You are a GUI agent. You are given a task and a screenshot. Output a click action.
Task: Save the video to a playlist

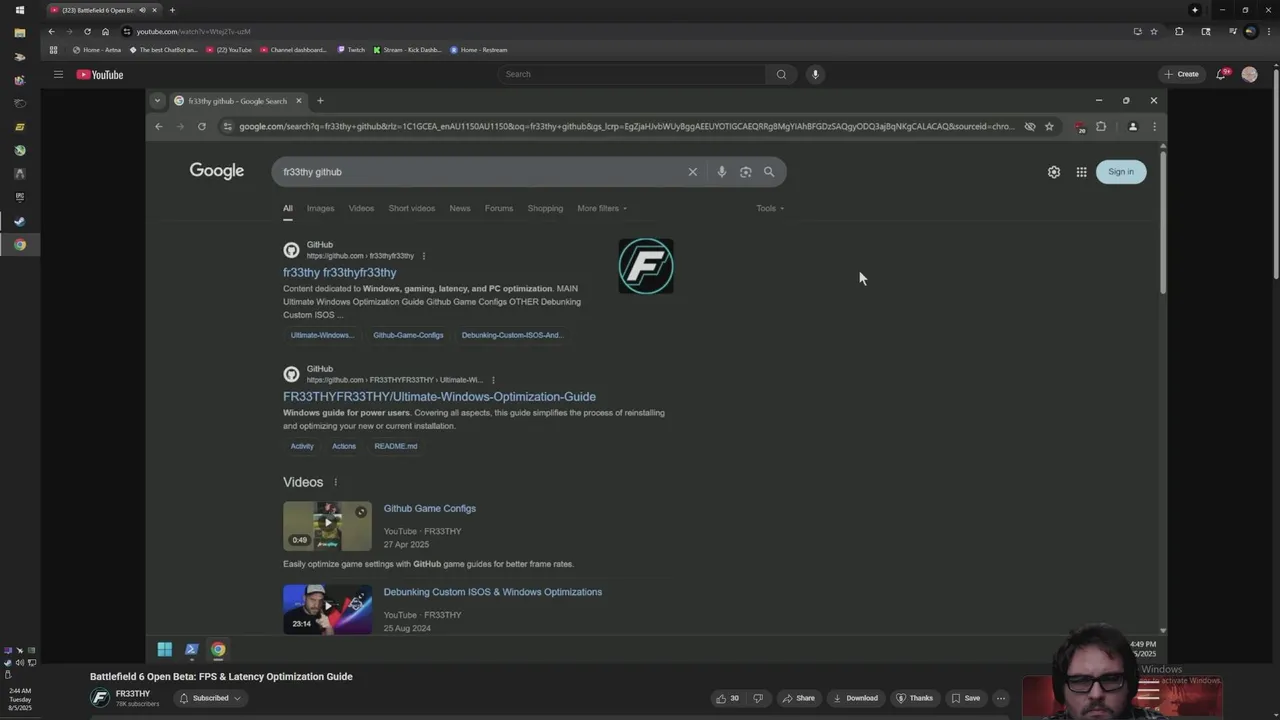(965, 698)
